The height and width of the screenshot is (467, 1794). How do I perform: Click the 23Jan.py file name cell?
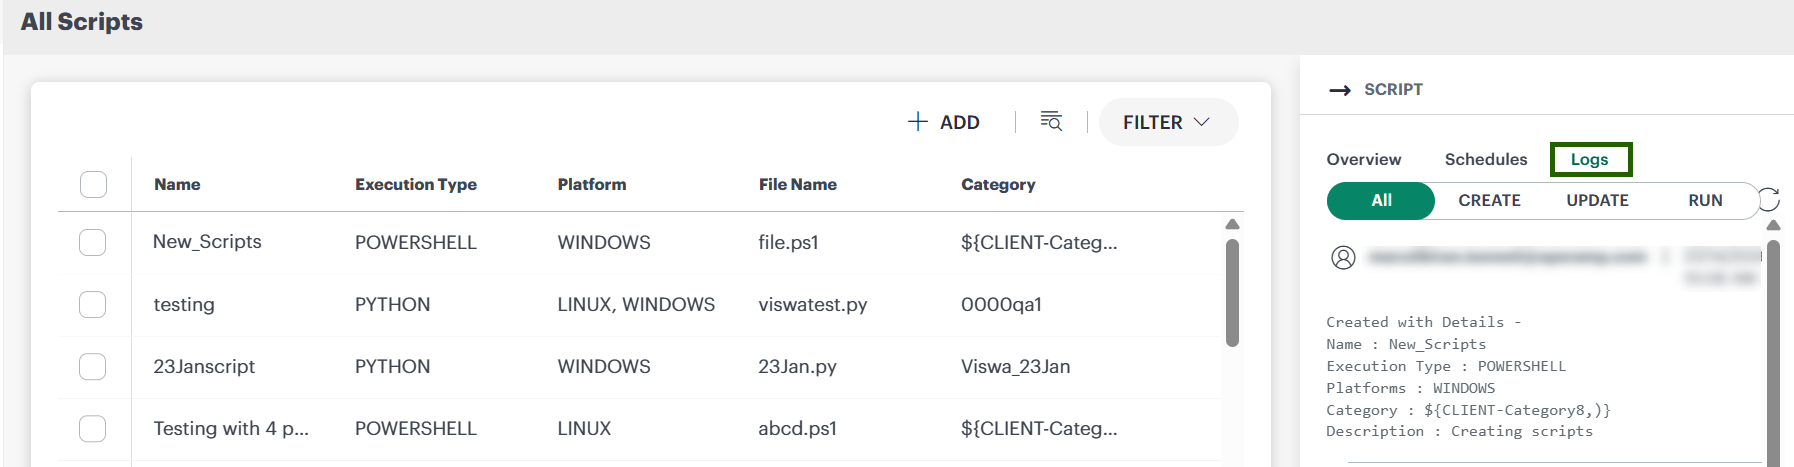click(797, 367)
